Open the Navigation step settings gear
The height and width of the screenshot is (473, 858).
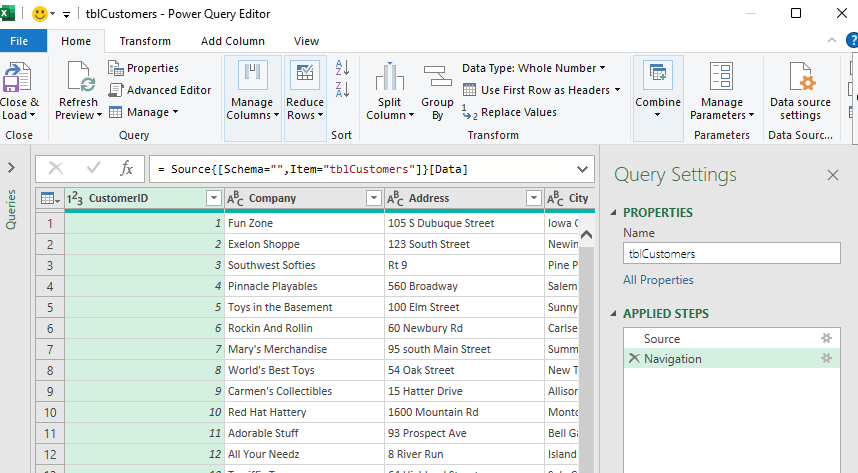pyautogui.click(x=826, y=359)
